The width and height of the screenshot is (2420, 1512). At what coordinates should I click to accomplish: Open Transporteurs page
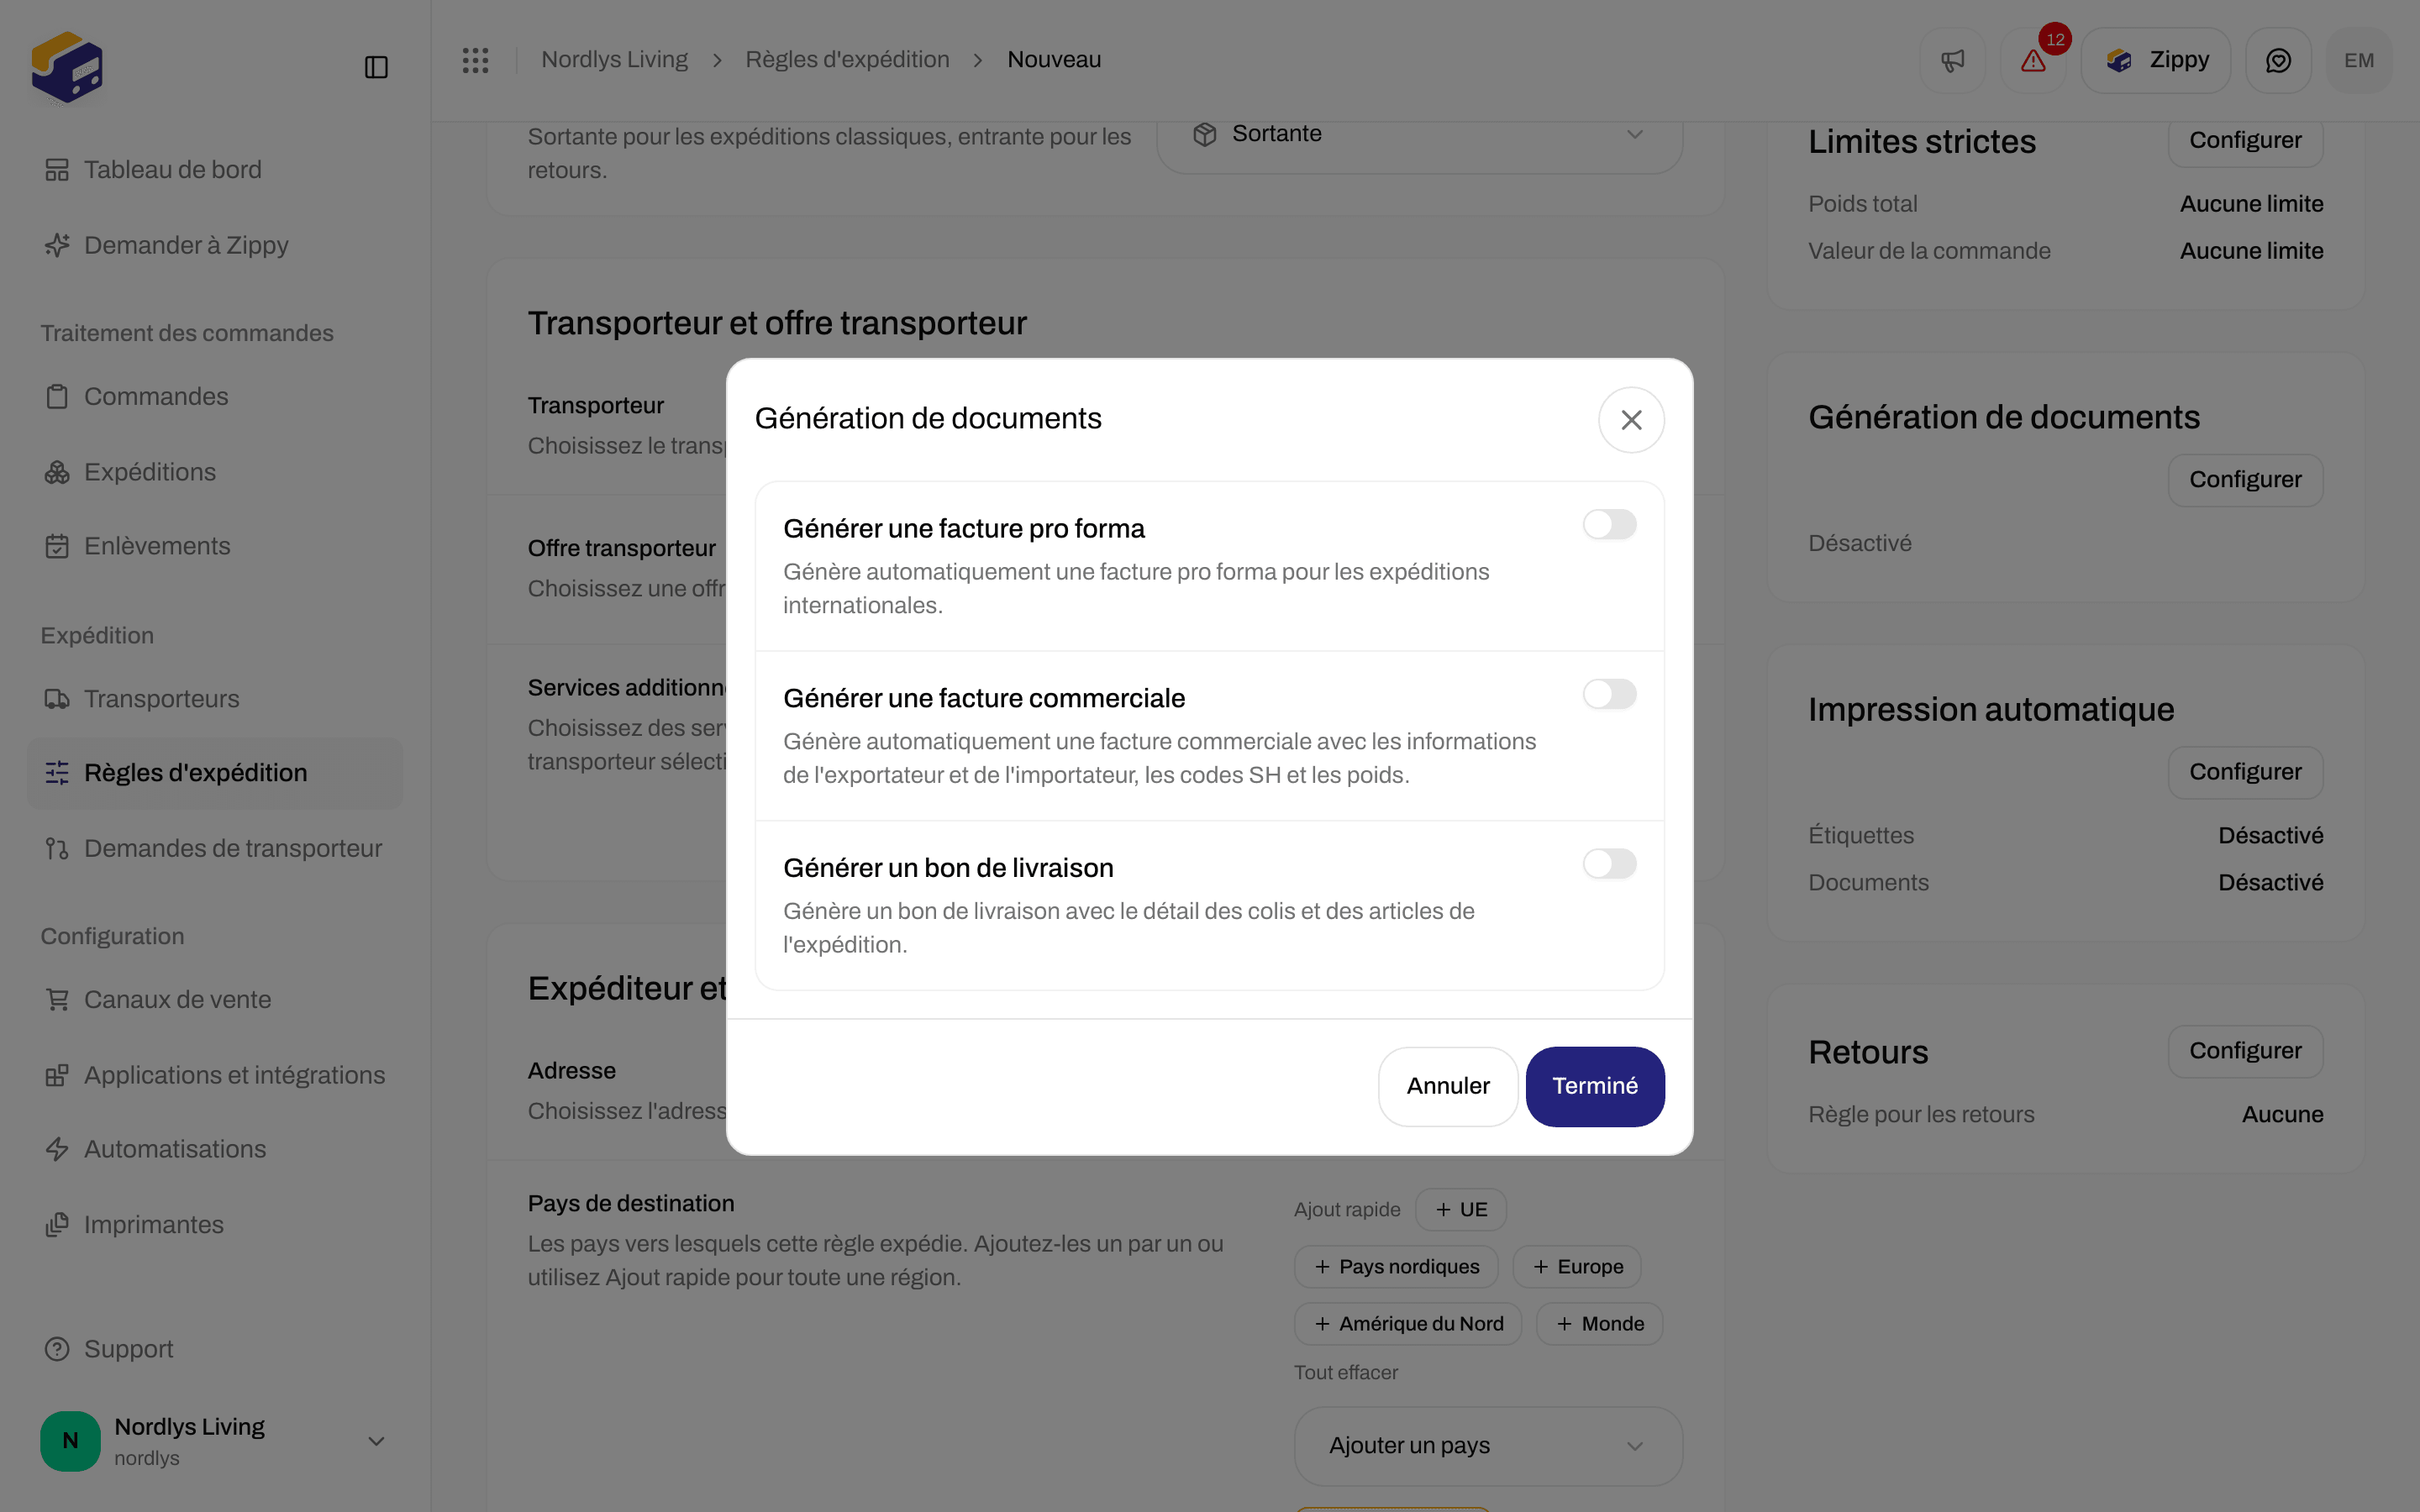215,699
